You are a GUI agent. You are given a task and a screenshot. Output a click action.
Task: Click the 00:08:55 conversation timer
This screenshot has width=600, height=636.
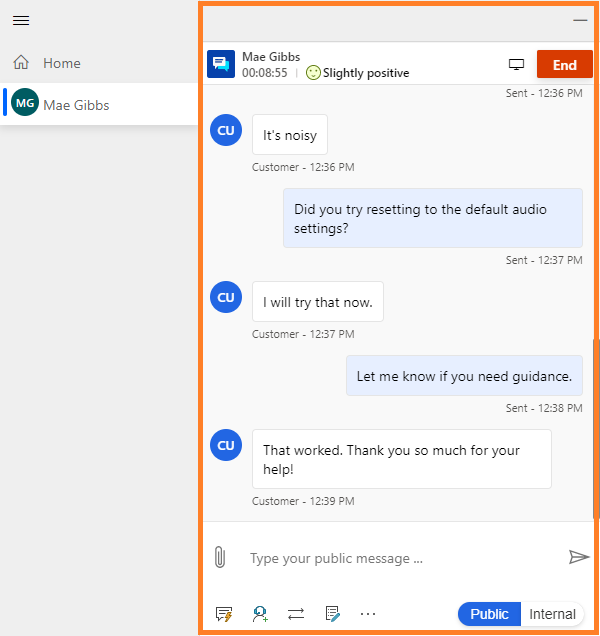pos(265,73)
